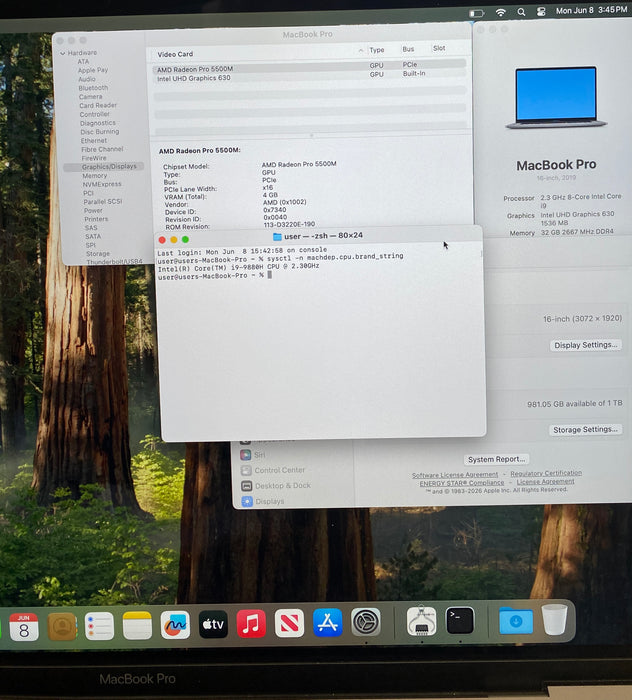Select Ethernet in hardware list
The image size is (632, 700).
(93, 141)
